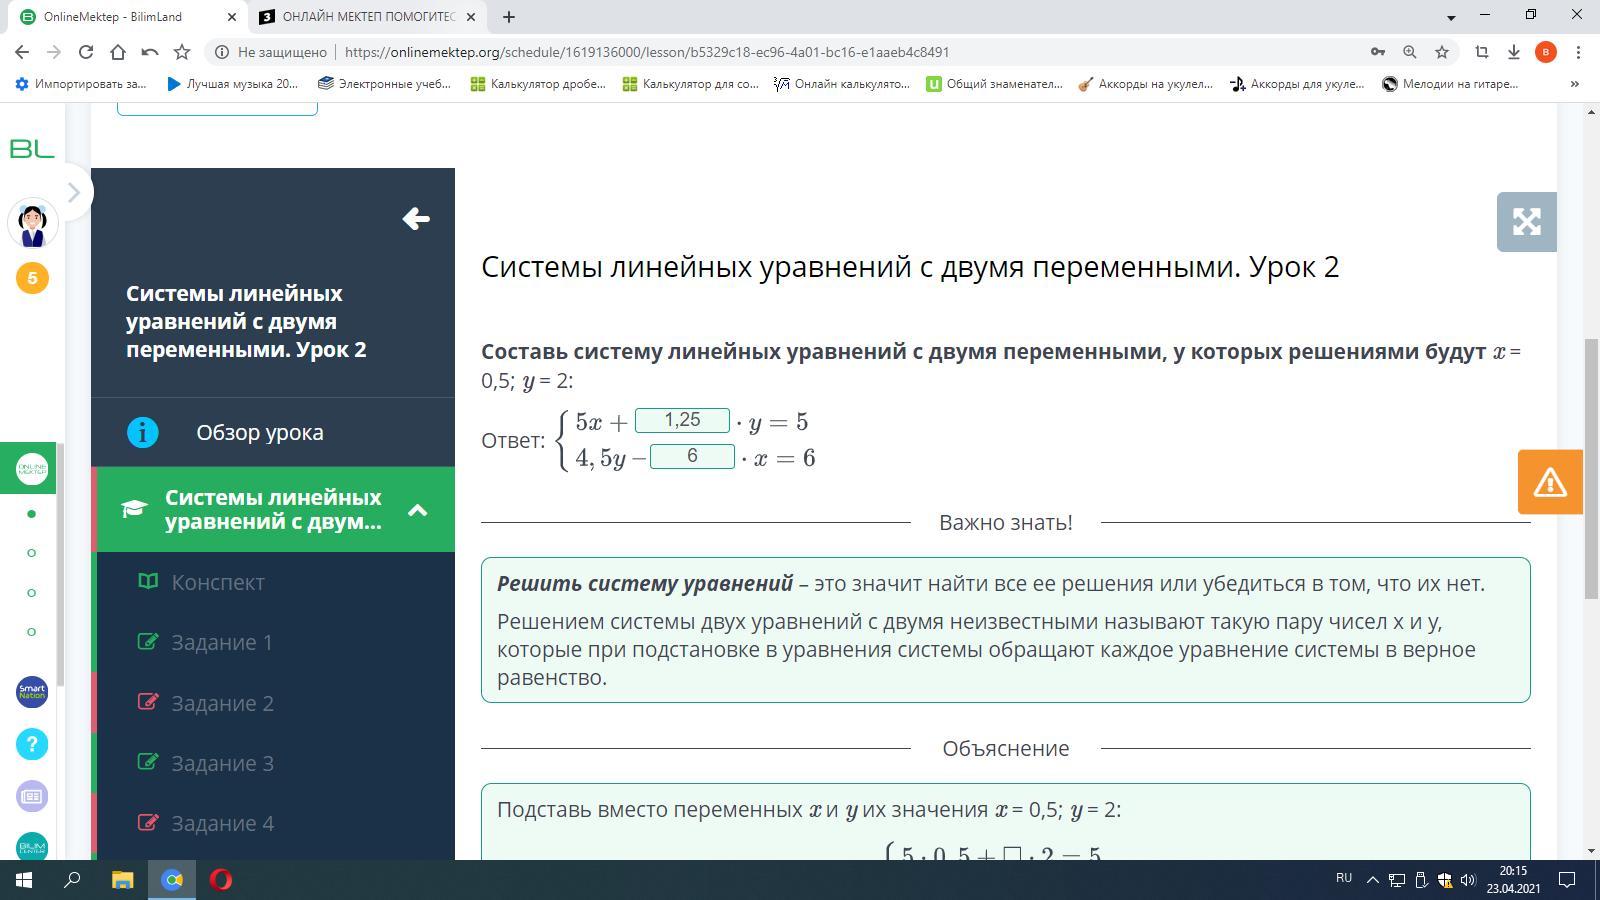The height and width of the screenshot is (900, 1600).
Task: Reload the page with the refresh icon
Action: click(86, 52)
